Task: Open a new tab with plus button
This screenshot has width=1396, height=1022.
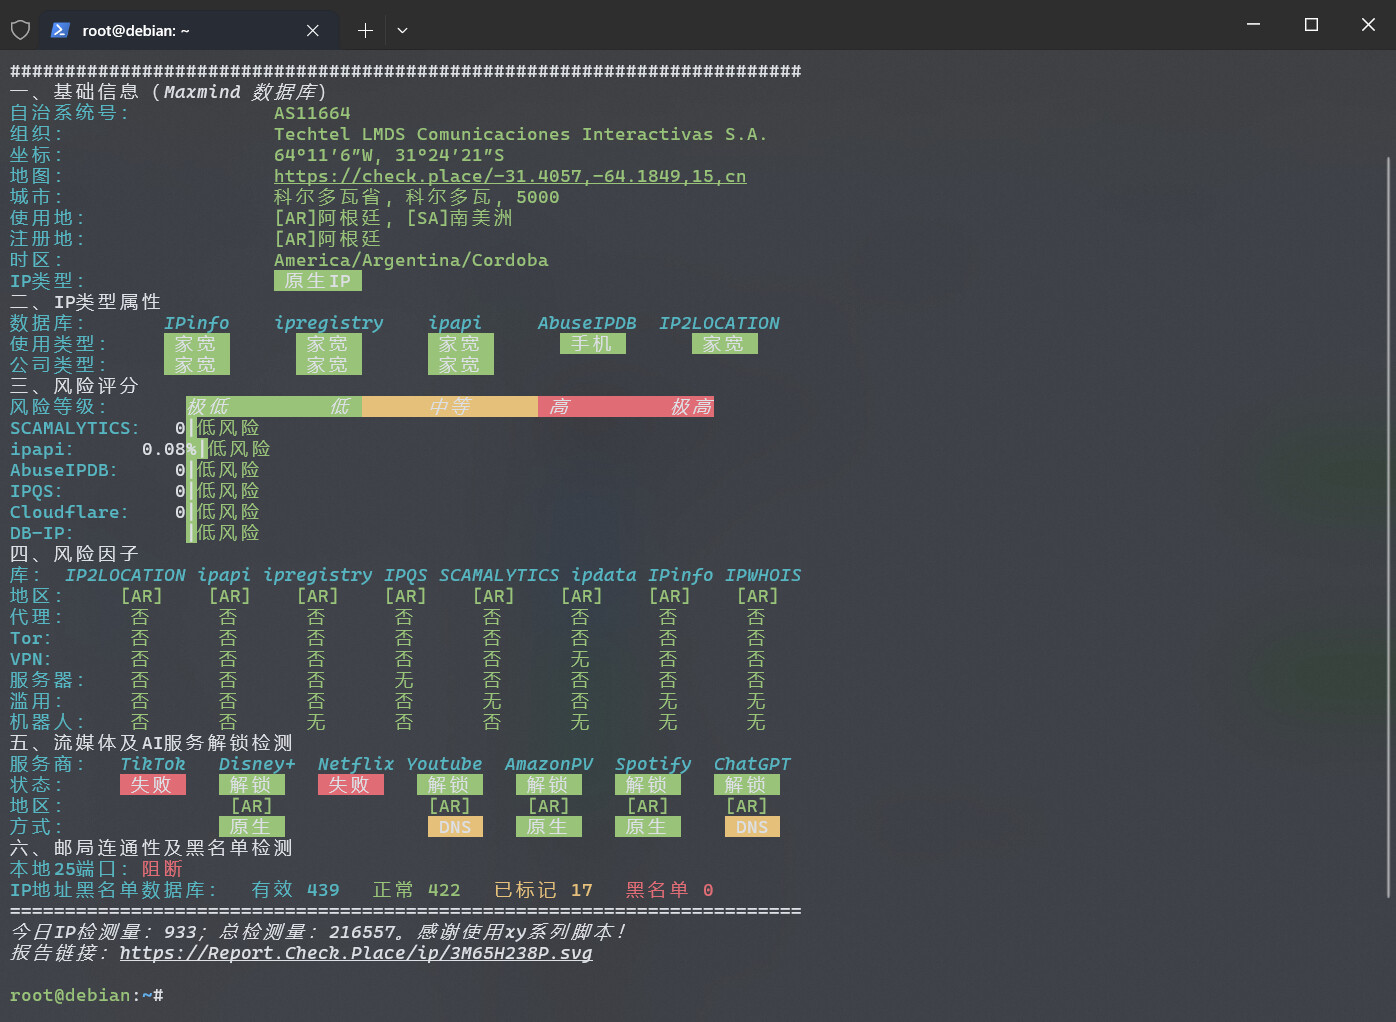Action: (365, 31)
